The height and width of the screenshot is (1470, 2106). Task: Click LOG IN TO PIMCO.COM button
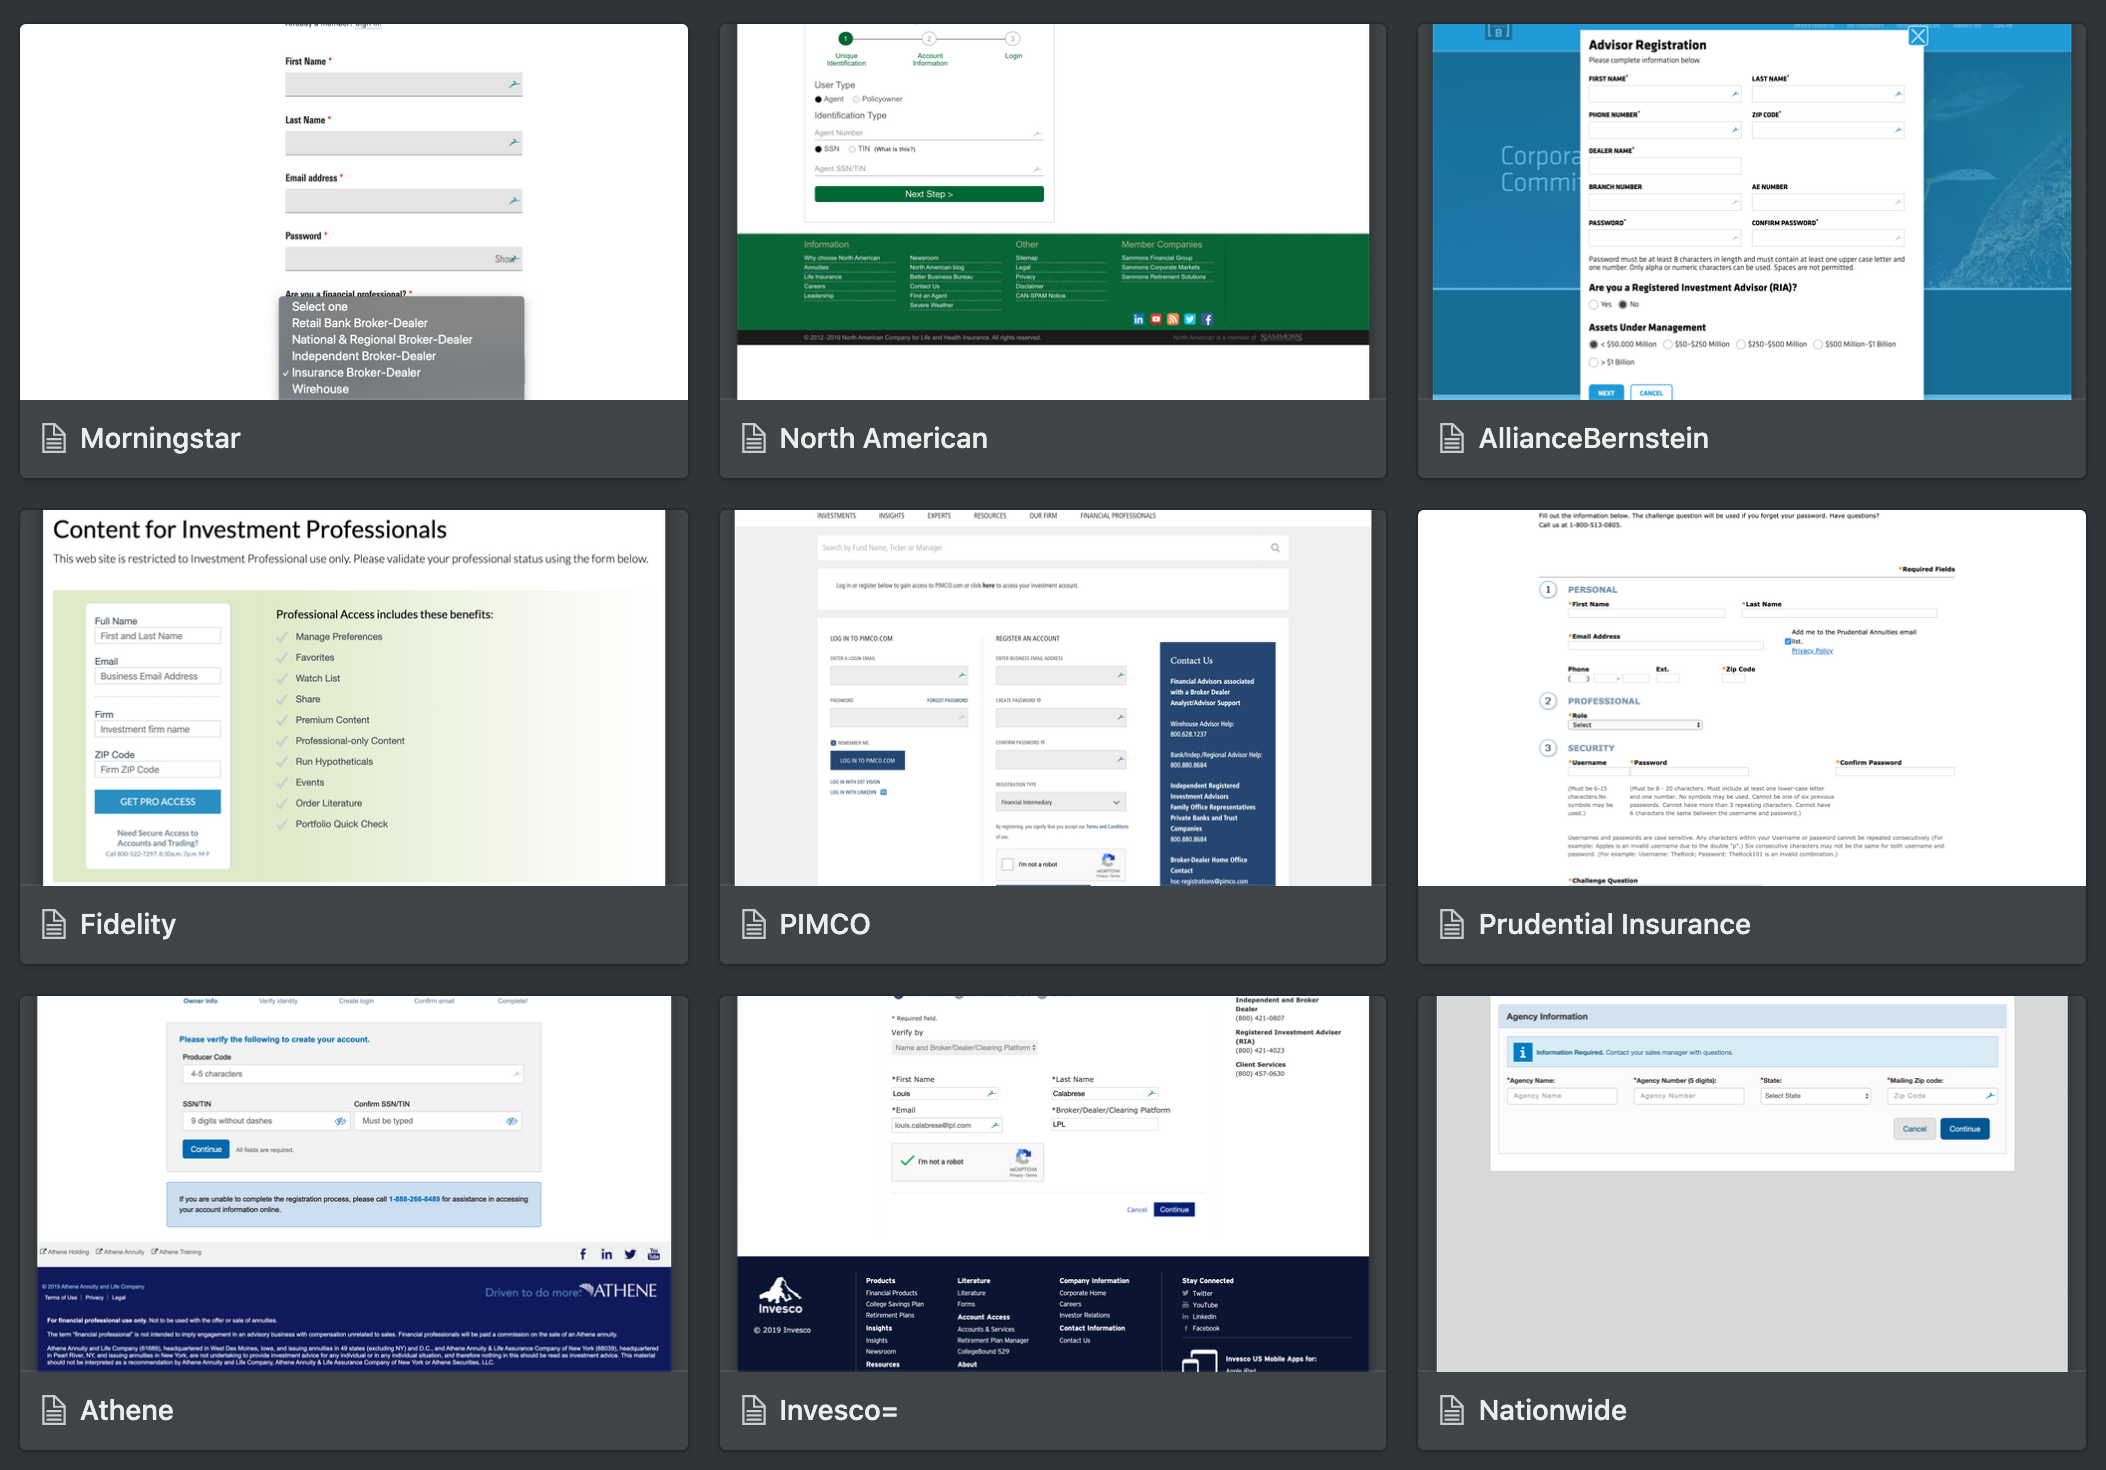coord(867,761)
